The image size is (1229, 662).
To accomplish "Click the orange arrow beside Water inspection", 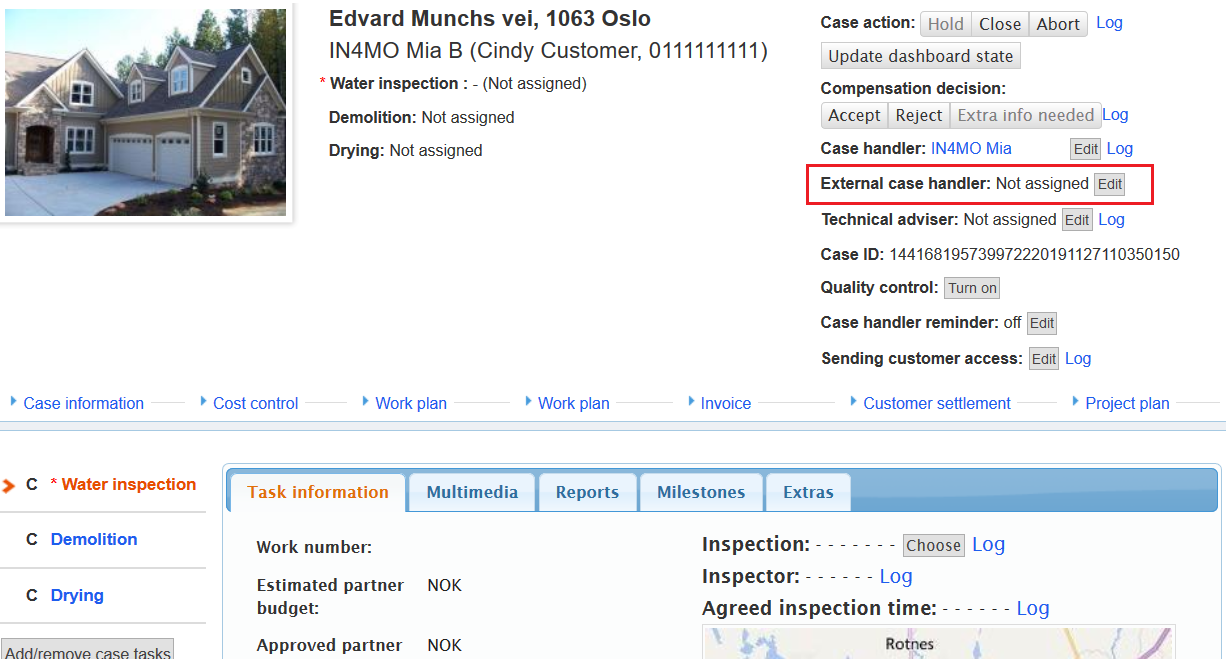I will [10, 486].
